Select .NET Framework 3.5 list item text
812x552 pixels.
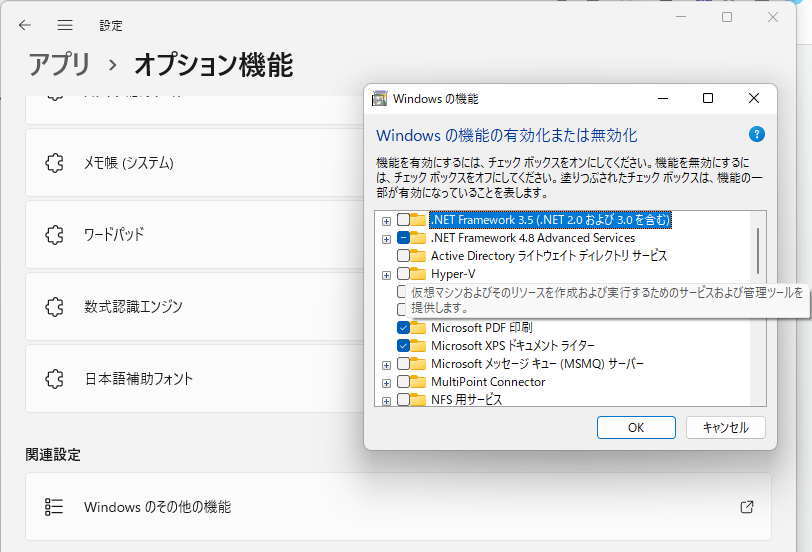pyautogui.click(x=550, y=220)
